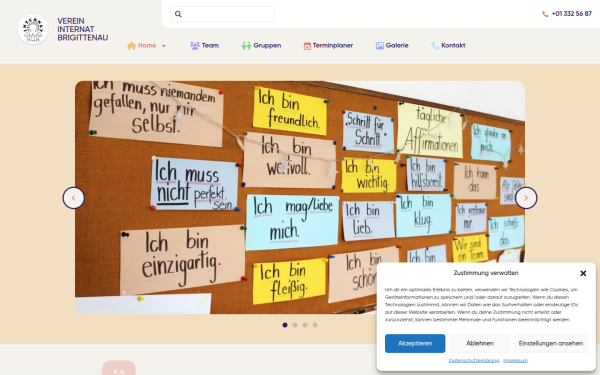Click into the search input field
Screen dimensions: 600x375
[222, 14]
